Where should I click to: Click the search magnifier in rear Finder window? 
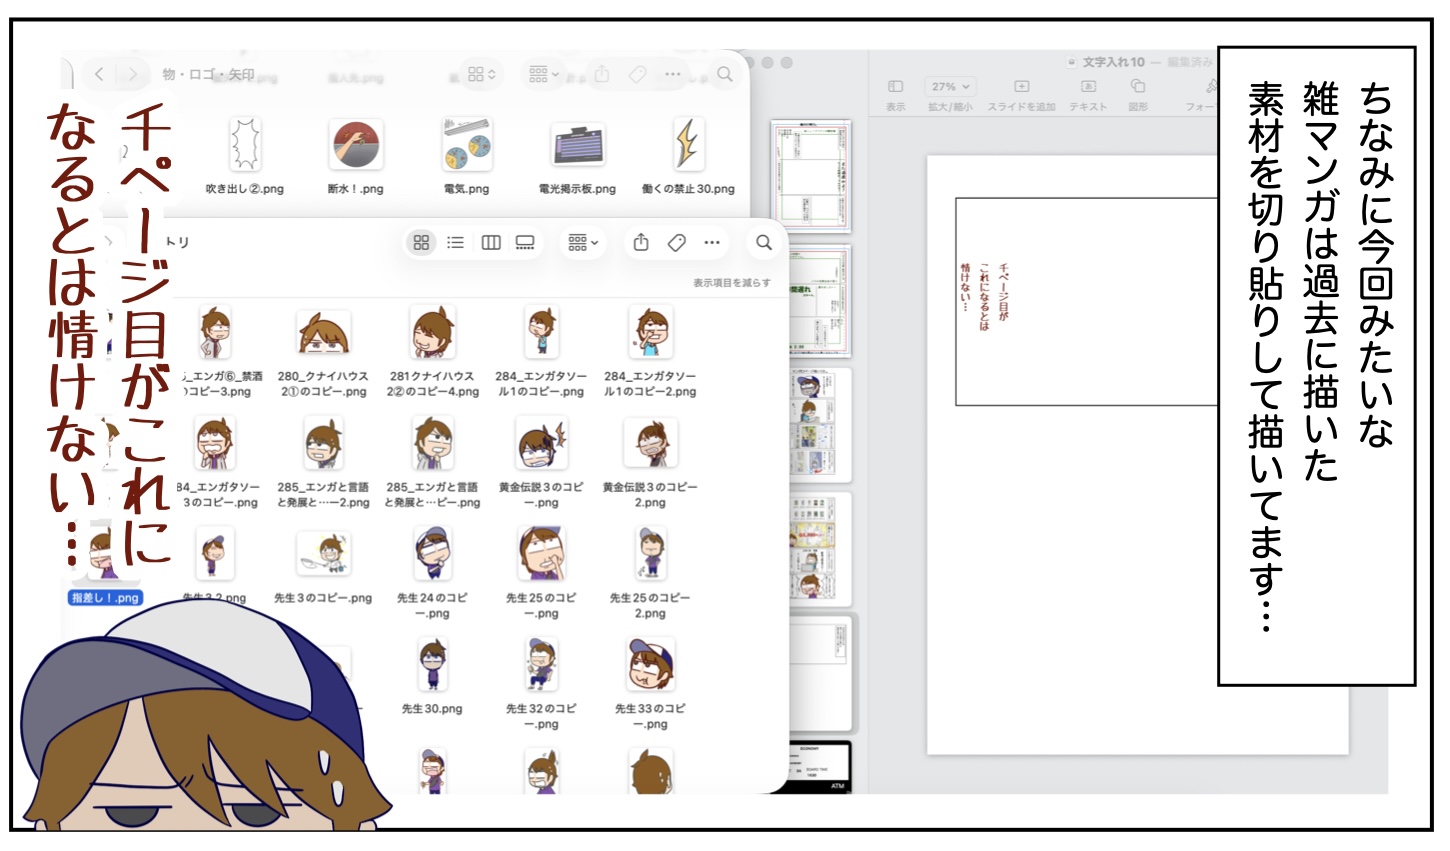coord(725,74)
